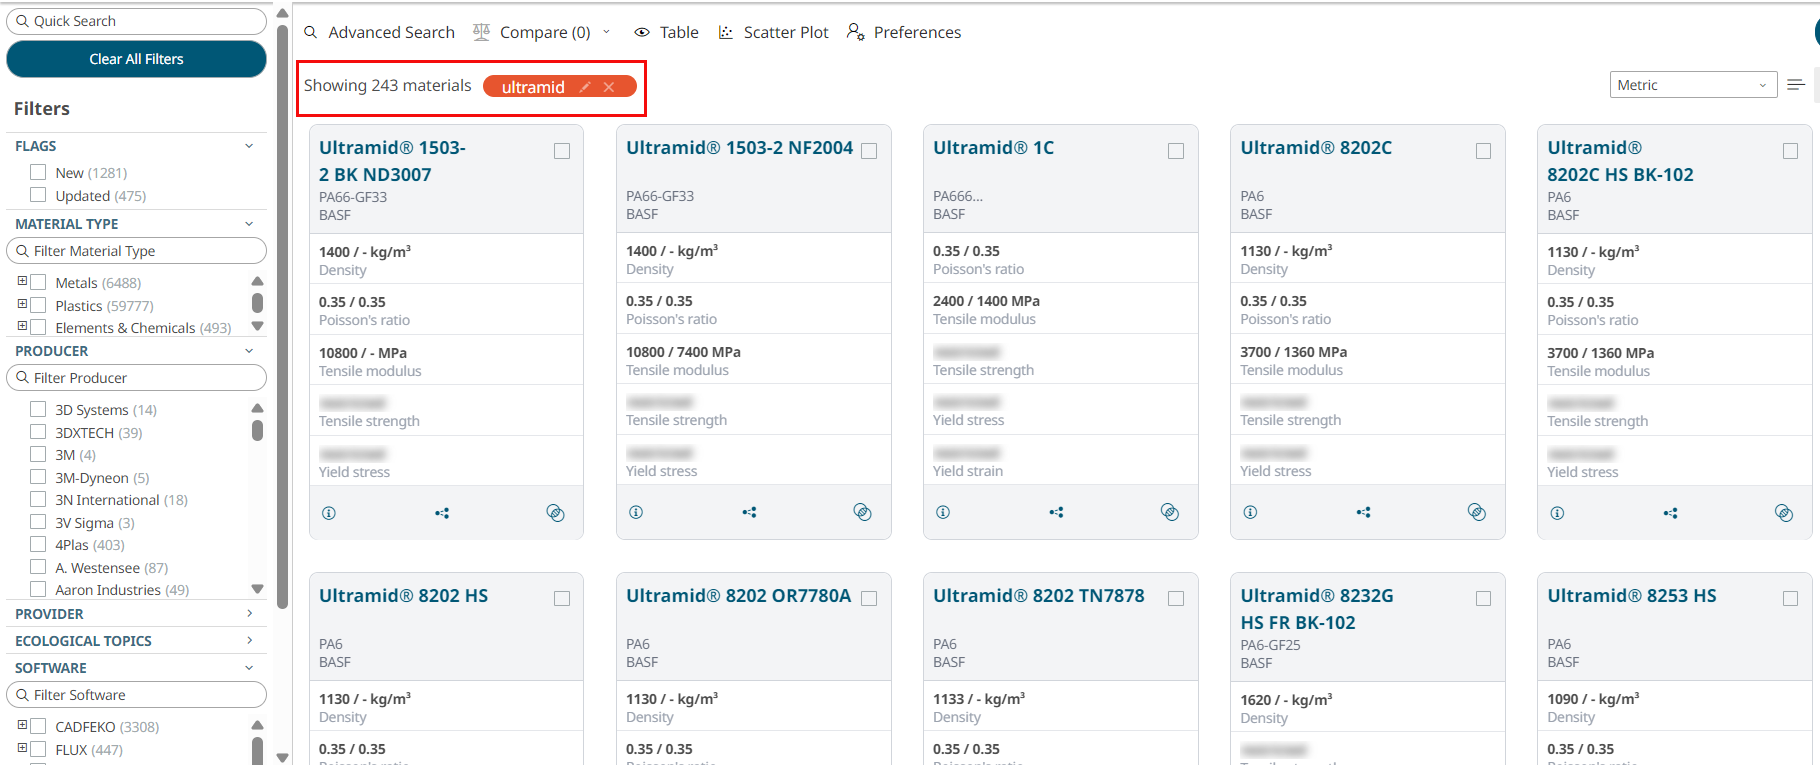Click the Filter Material Type field
Viewport: 1820px width, 765px height.
pos(137,251)
